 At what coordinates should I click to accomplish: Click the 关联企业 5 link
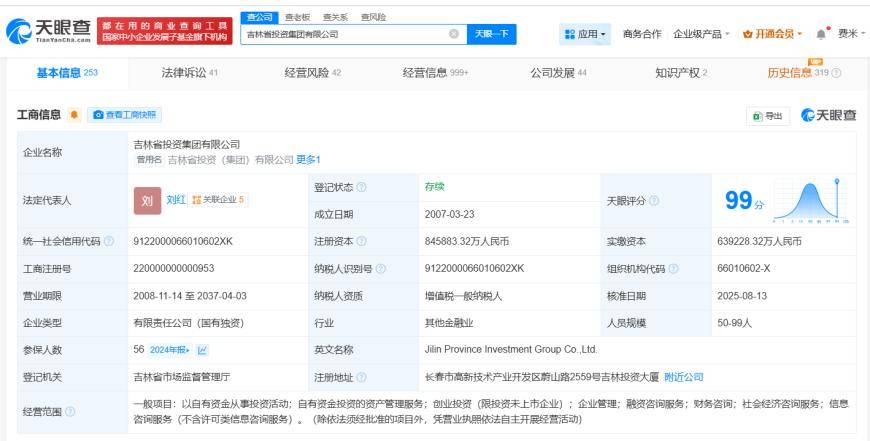coord(218,200)
